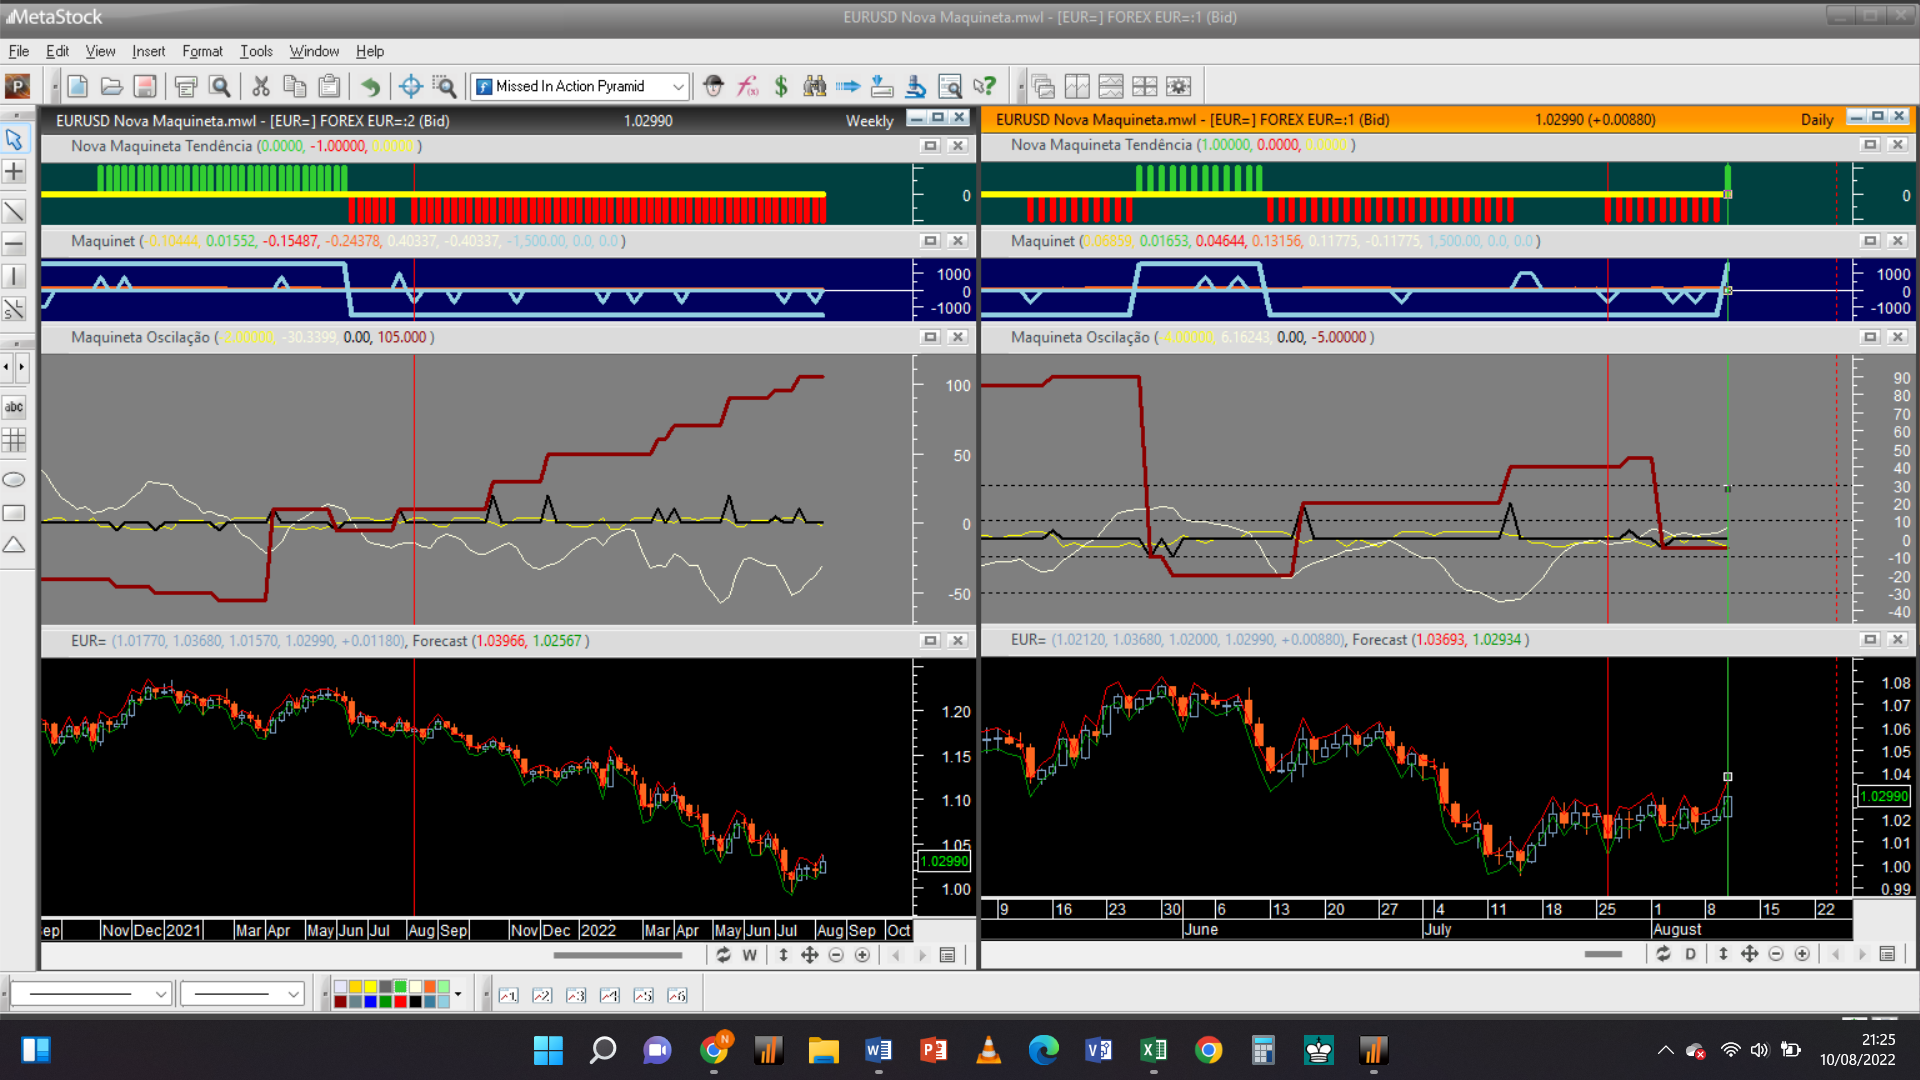The height and width of the screenshot is (1080, 1920).
Task: Expand the line style dropdown
Action: 161,994
